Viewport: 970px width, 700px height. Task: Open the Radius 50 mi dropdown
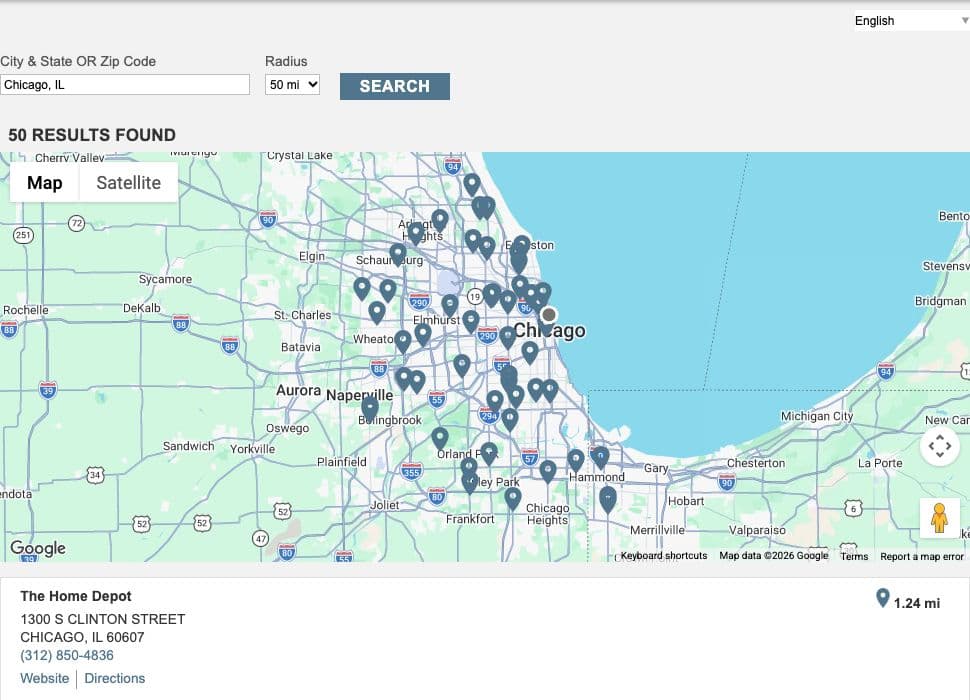293,84
